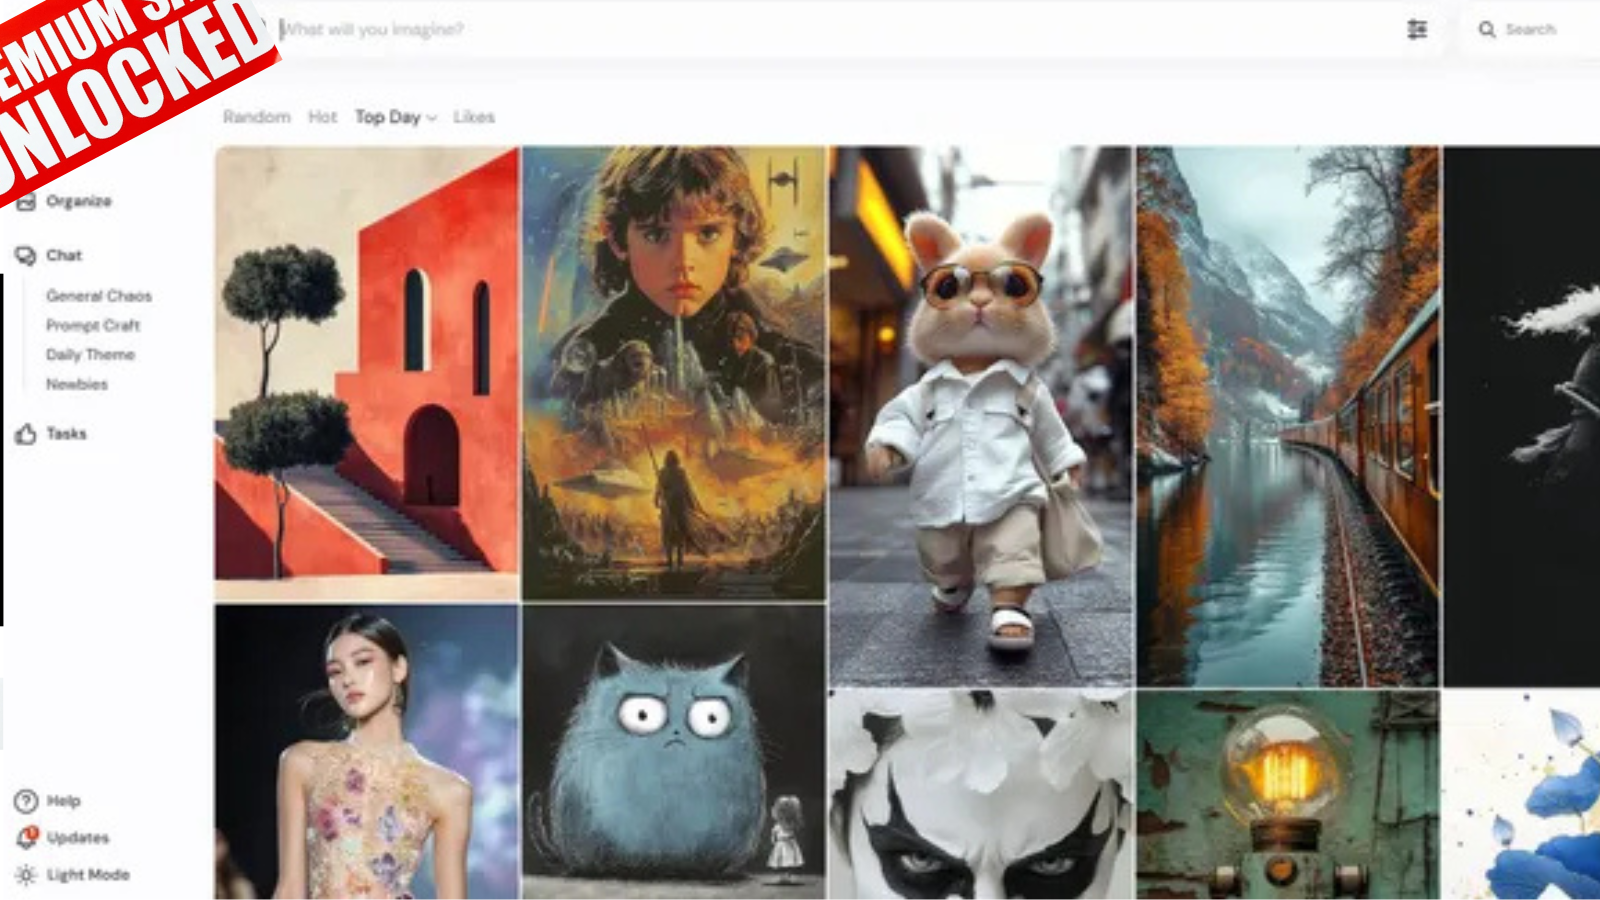Select the Light Mode sun icon
Viewport: 1600px width, 900px height.
[x=24, y=874]
